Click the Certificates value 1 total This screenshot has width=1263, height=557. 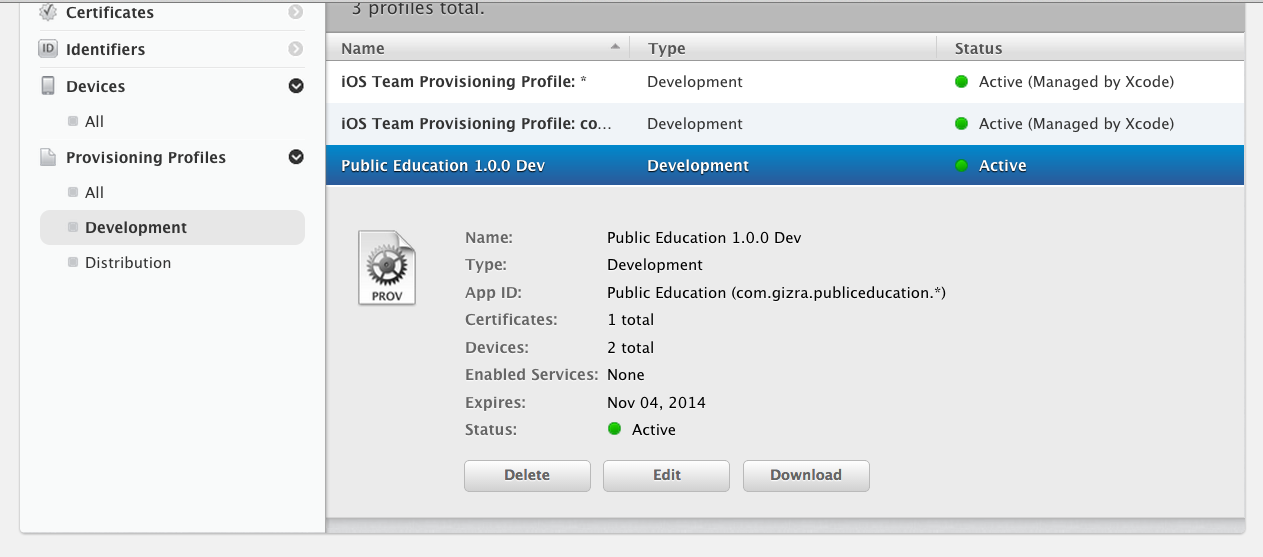point(630,320)
